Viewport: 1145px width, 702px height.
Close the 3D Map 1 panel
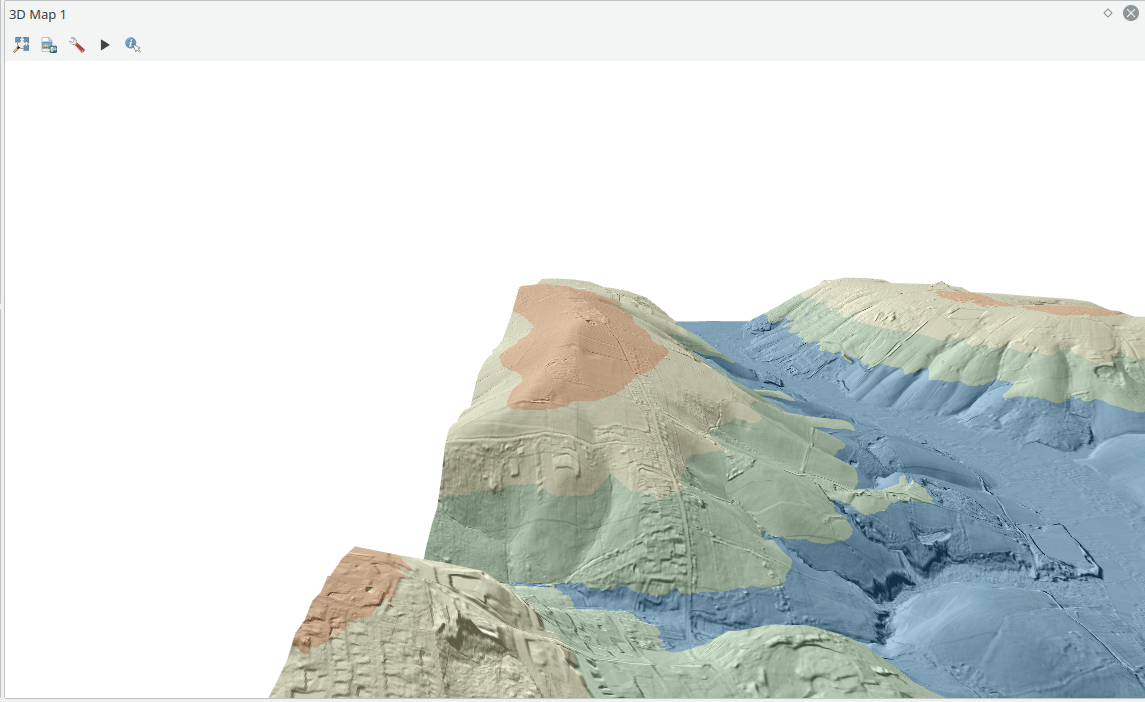(1131, 13)
